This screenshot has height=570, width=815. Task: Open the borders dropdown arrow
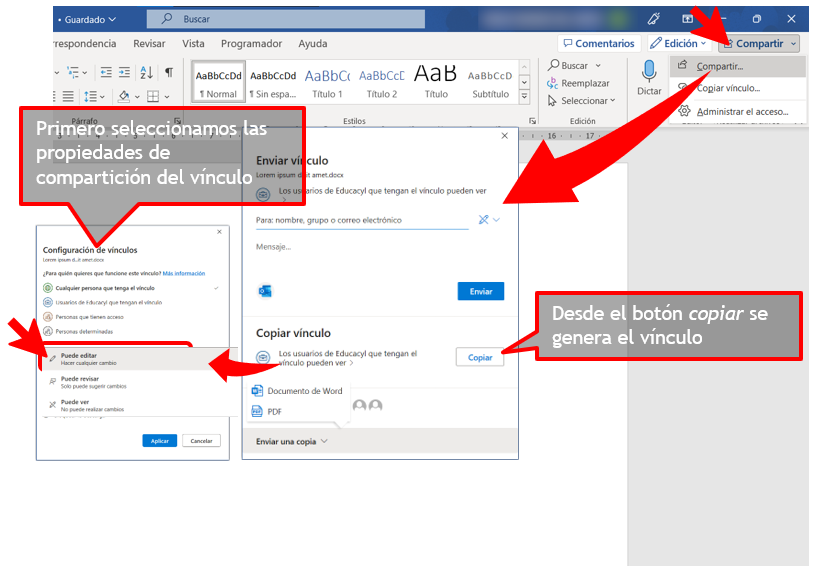(x=167, y=97)
